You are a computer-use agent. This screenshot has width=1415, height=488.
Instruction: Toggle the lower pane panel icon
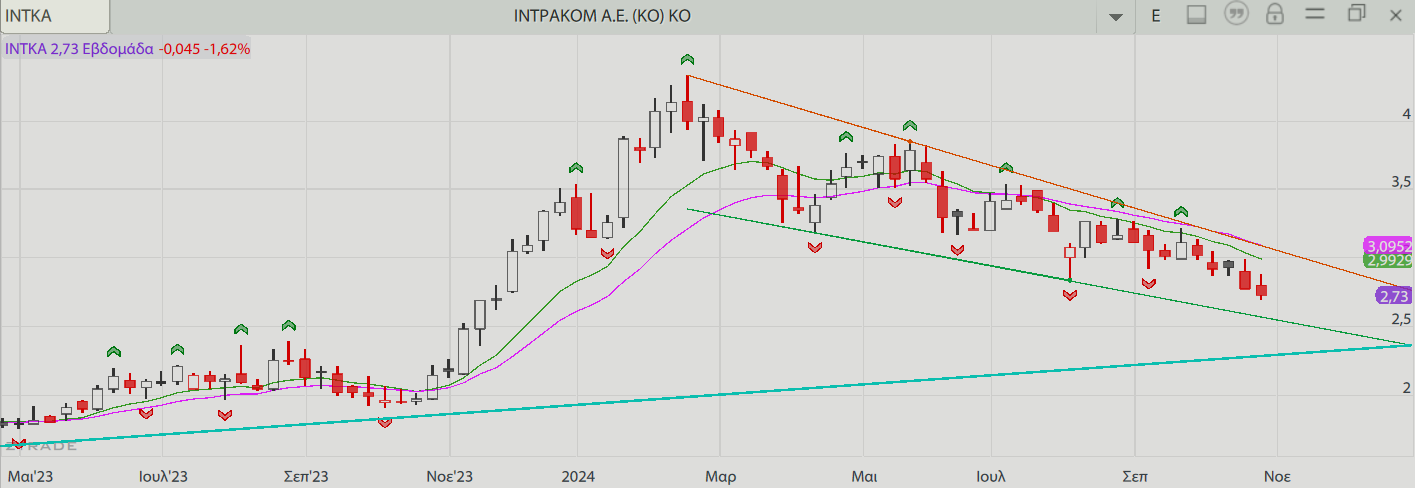[1198, 15]
